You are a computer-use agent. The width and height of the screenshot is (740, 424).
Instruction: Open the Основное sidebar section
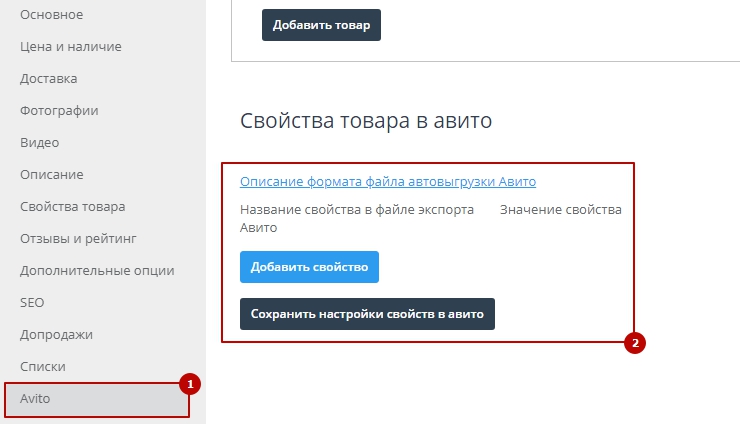point(51,15)
